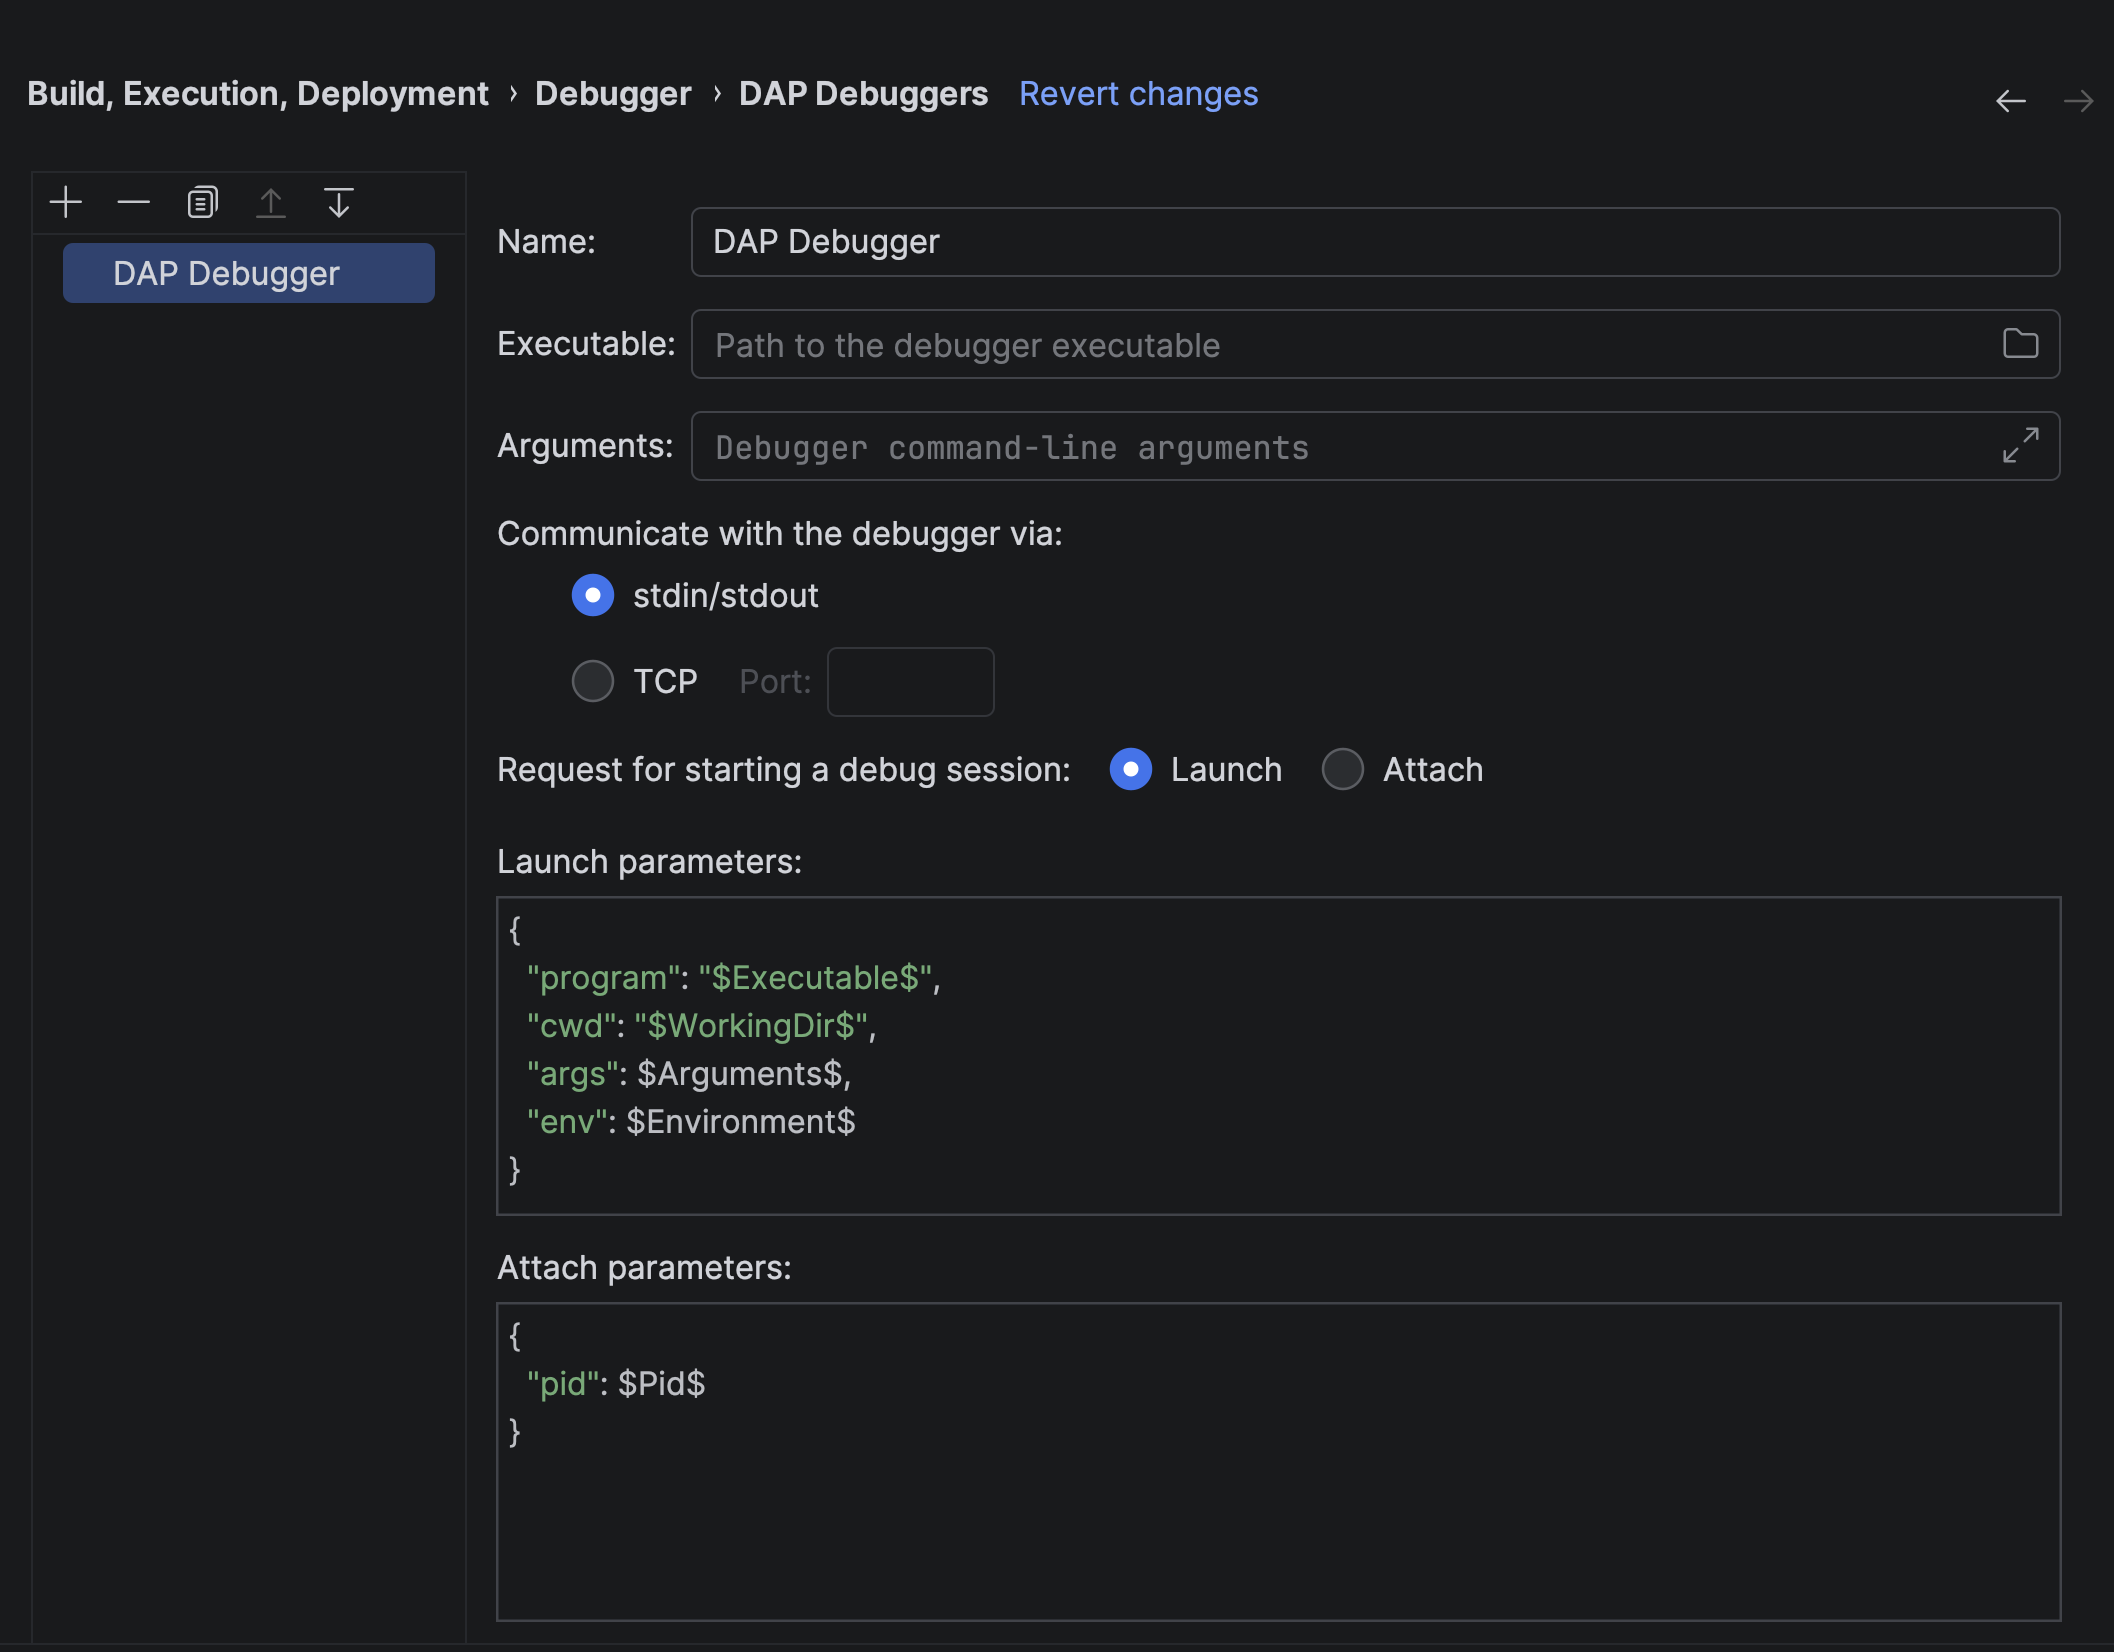Choose Launch request for debug session
This screenshot has height=1652, width=2114.
pos(1131,770)
